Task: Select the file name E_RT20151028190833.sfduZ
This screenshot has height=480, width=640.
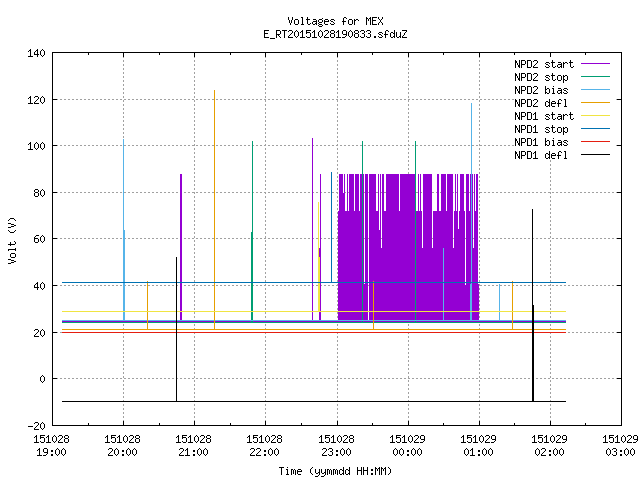Action: click(x=335, y=34)
